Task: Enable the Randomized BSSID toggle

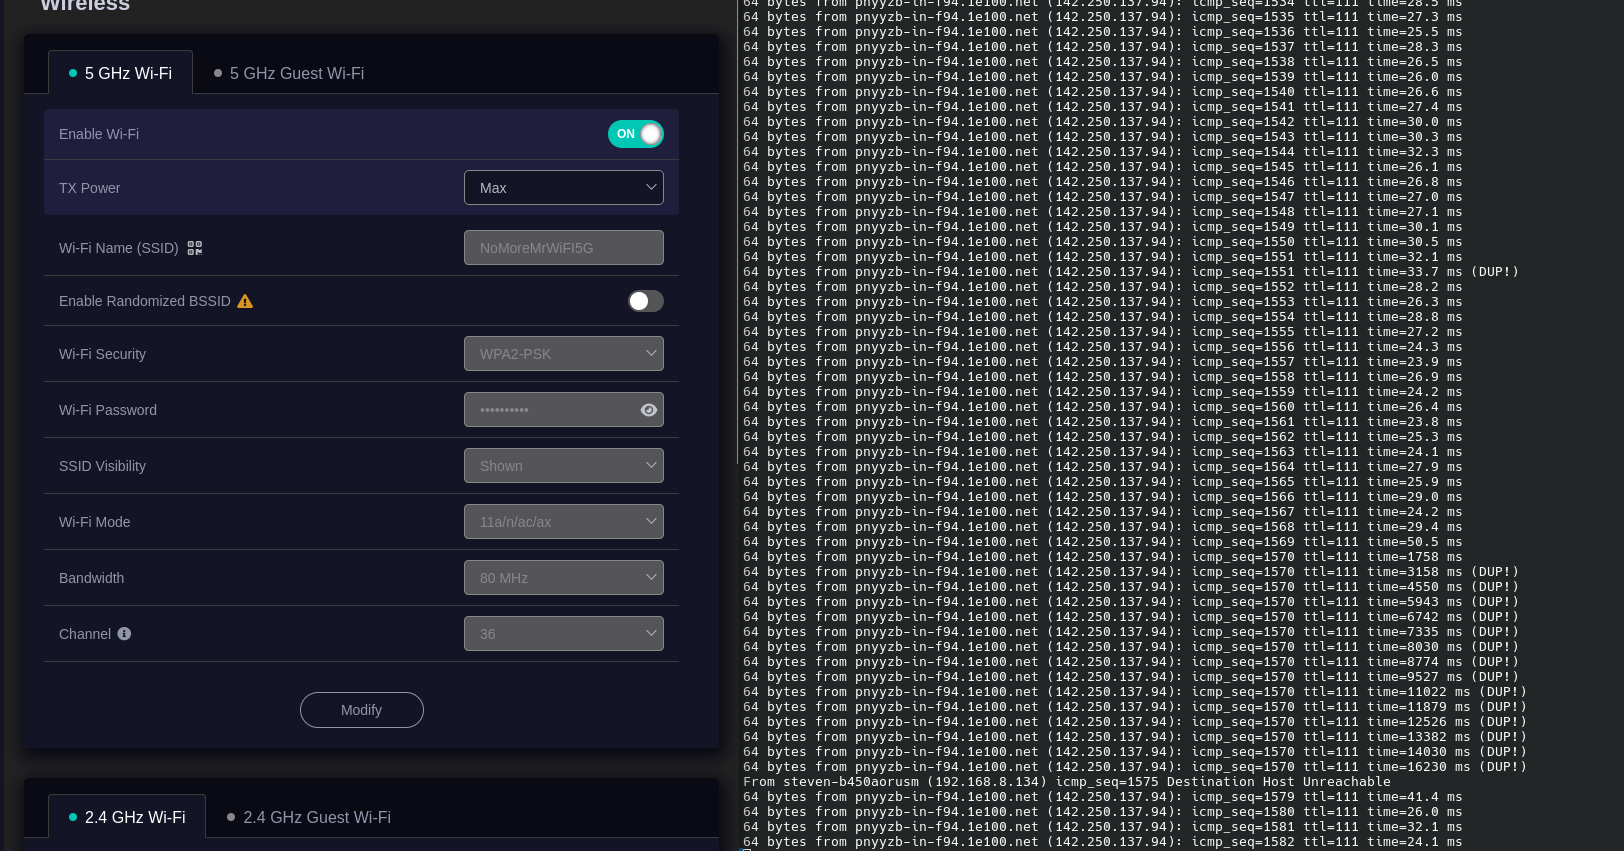Action: (645, 301)
